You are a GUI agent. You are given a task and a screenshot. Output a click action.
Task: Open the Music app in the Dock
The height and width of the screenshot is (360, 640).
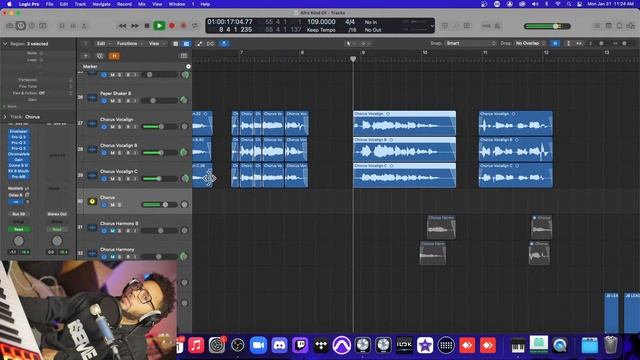coord(196,345)
